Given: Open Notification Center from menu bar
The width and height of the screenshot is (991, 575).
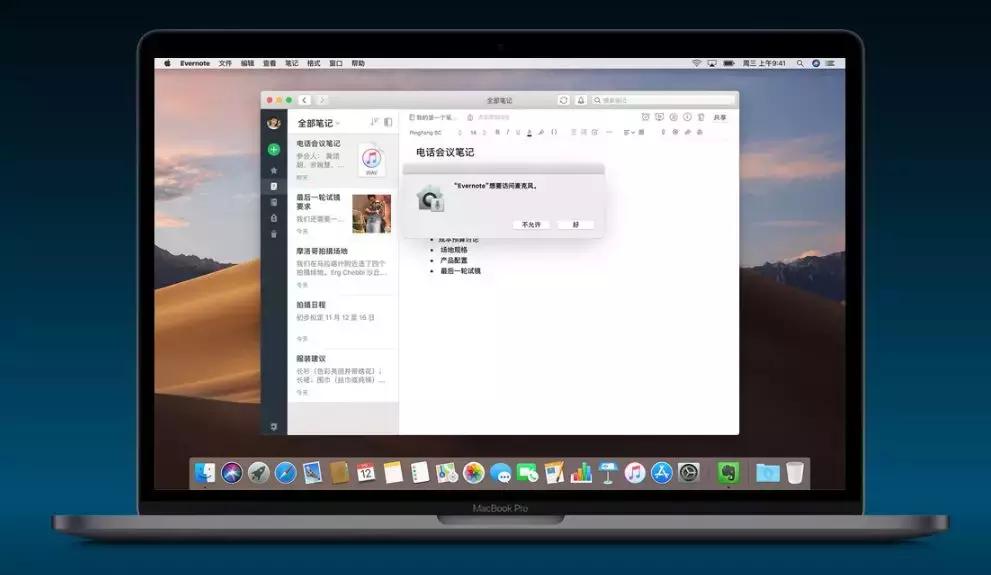Looking at the screenshot, I should click(x=830, y=63).
